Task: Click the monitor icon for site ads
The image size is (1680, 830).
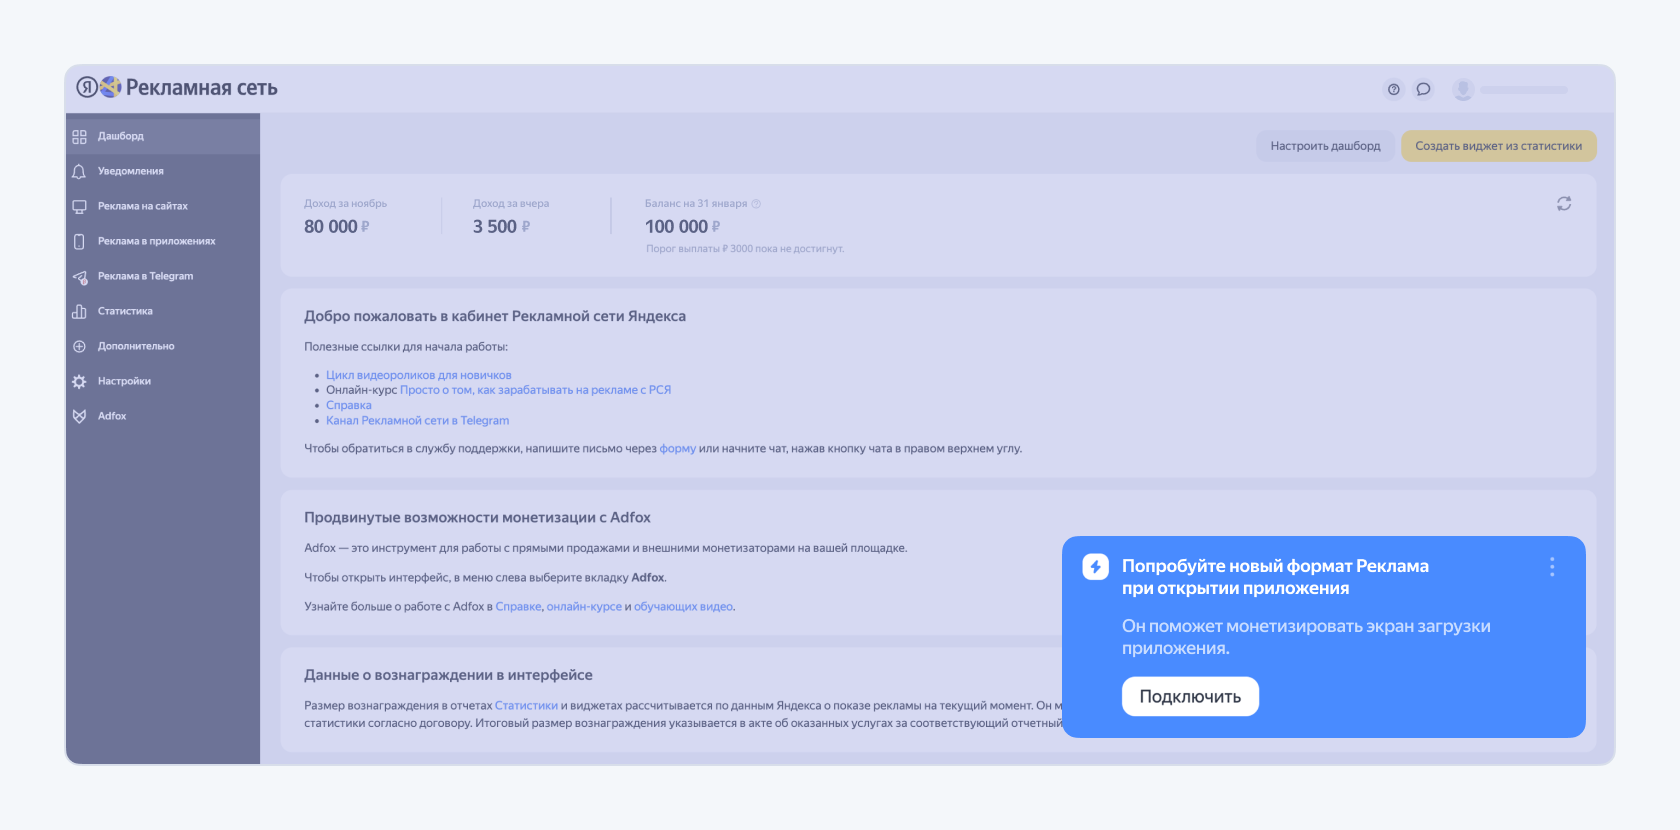Action: (x=79, y=206)
